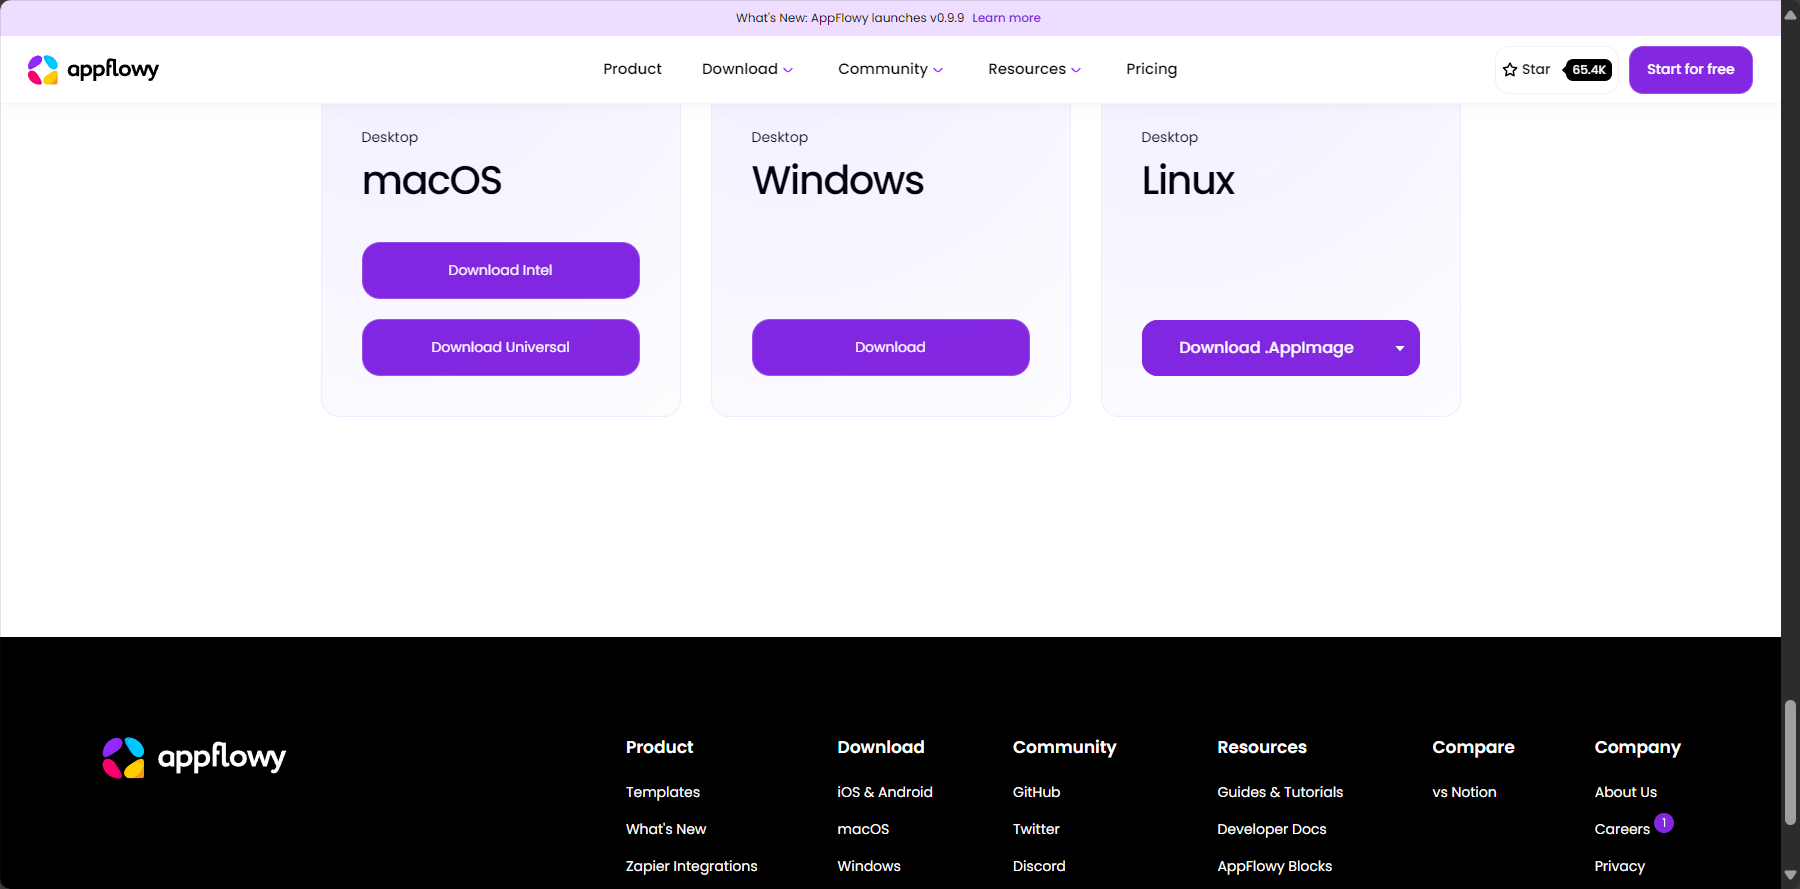This screenshot has width=1800, height=889.
Task: Click the vertical scrollbar thumb
Action: [1790, 763]
